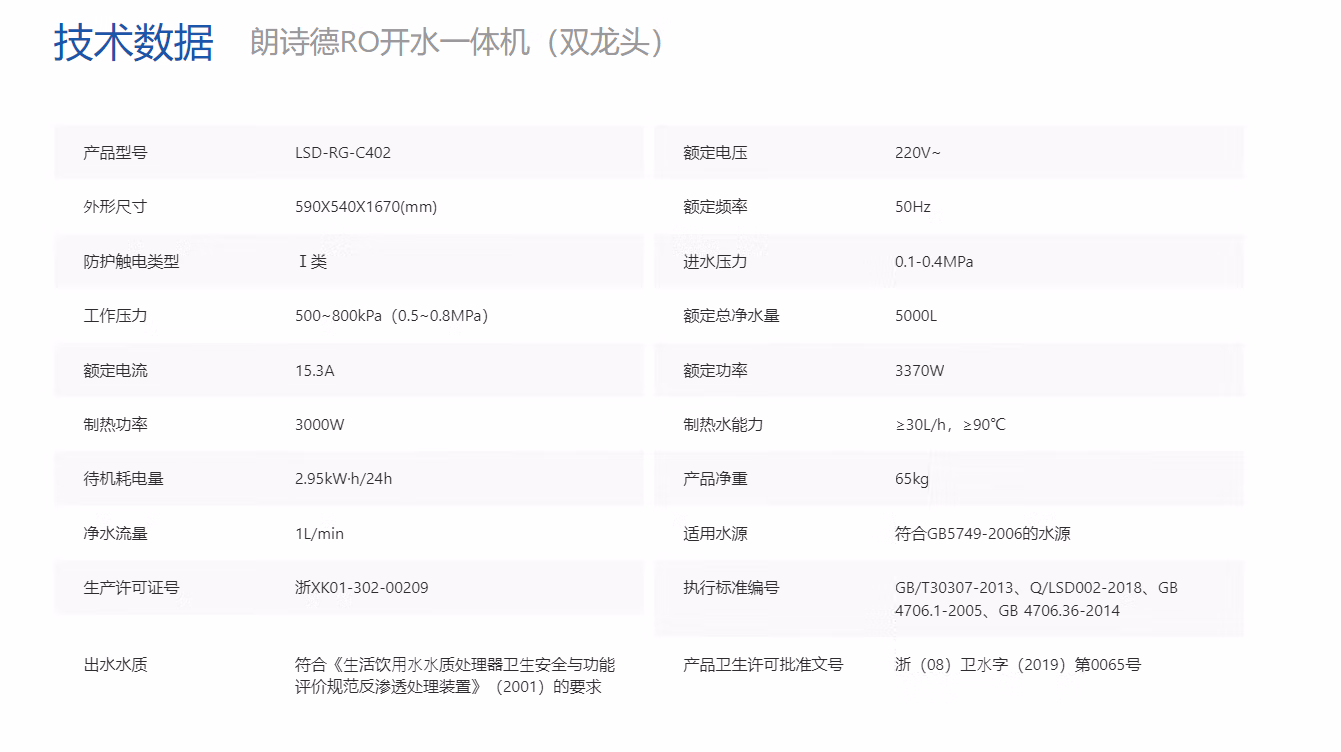The width and height of the screenshot is (1341, 752).
Task: Select the 0.1-0.4MPa value
Action: click(934, 262)
